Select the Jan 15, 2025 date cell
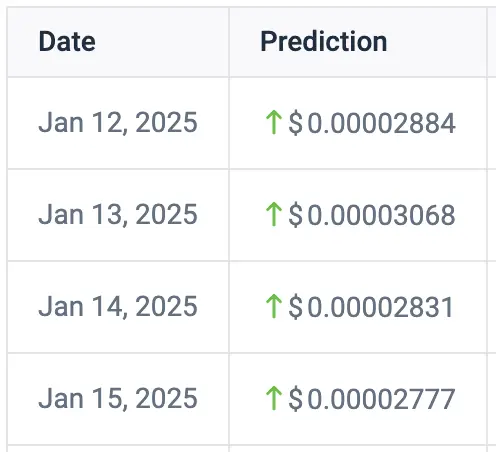 pyautogui.click(x=118, y=399)
